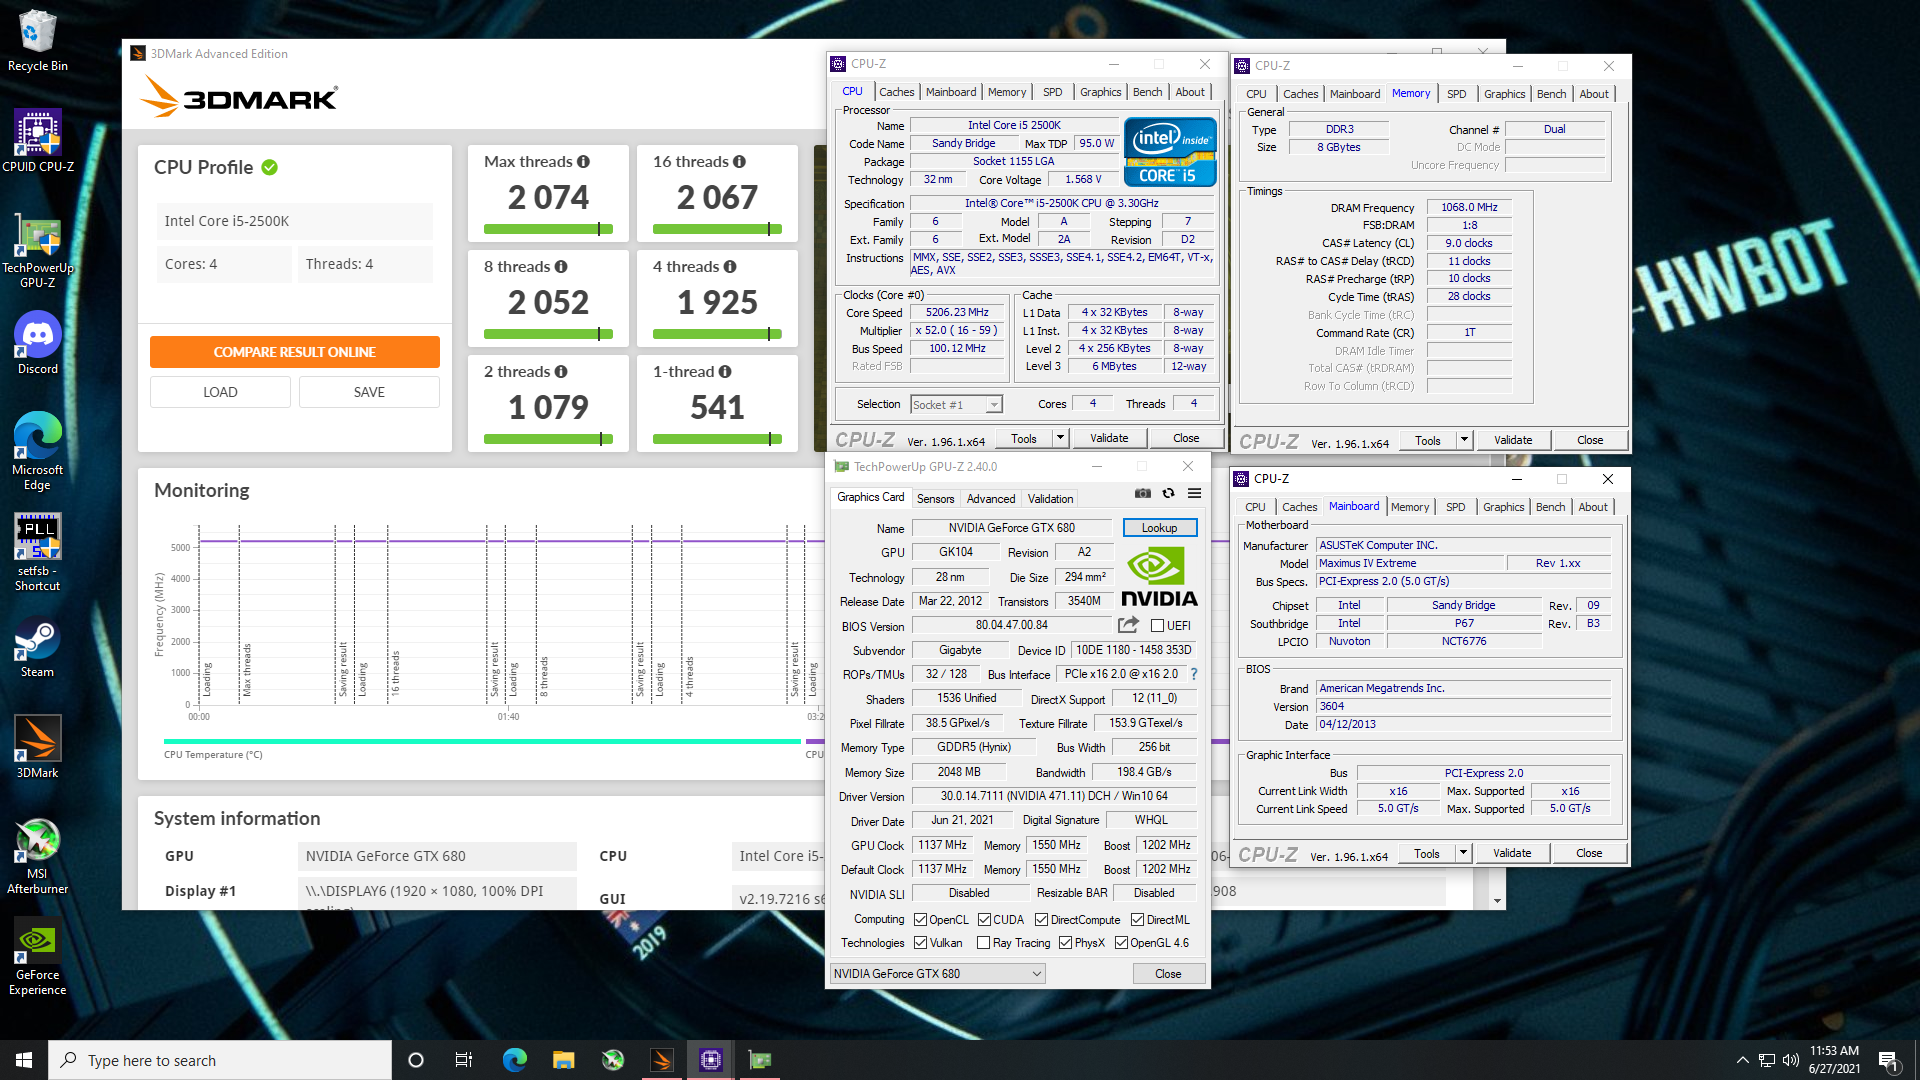Click the CPU Temperature teal timeline bar

tap(482, 741)
